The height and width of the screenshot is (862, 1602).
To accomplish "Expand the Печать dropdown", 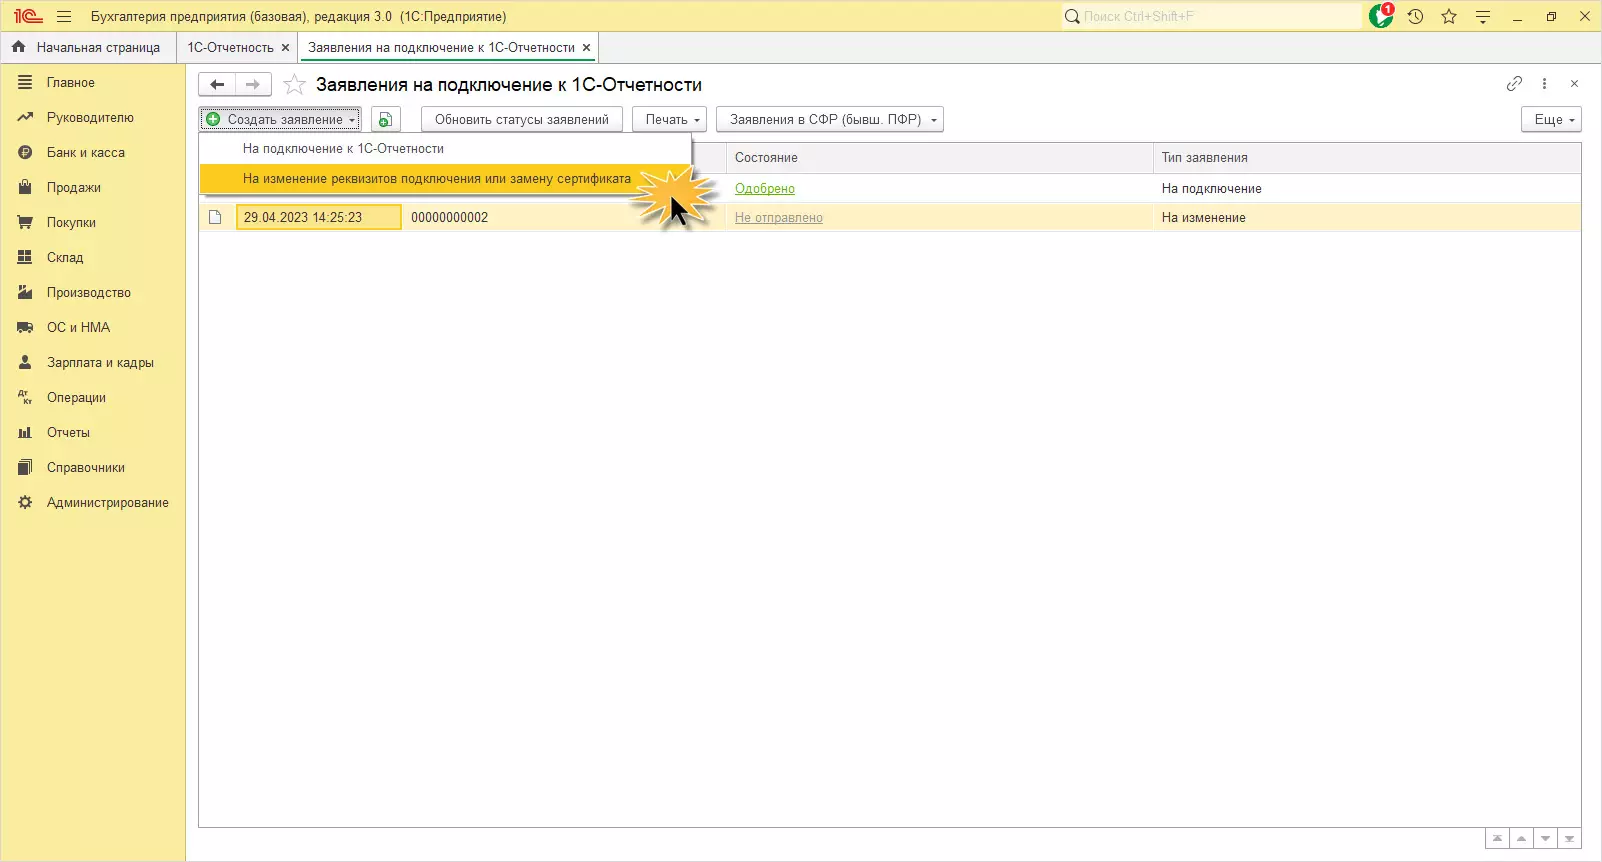I will pos(670,119).
